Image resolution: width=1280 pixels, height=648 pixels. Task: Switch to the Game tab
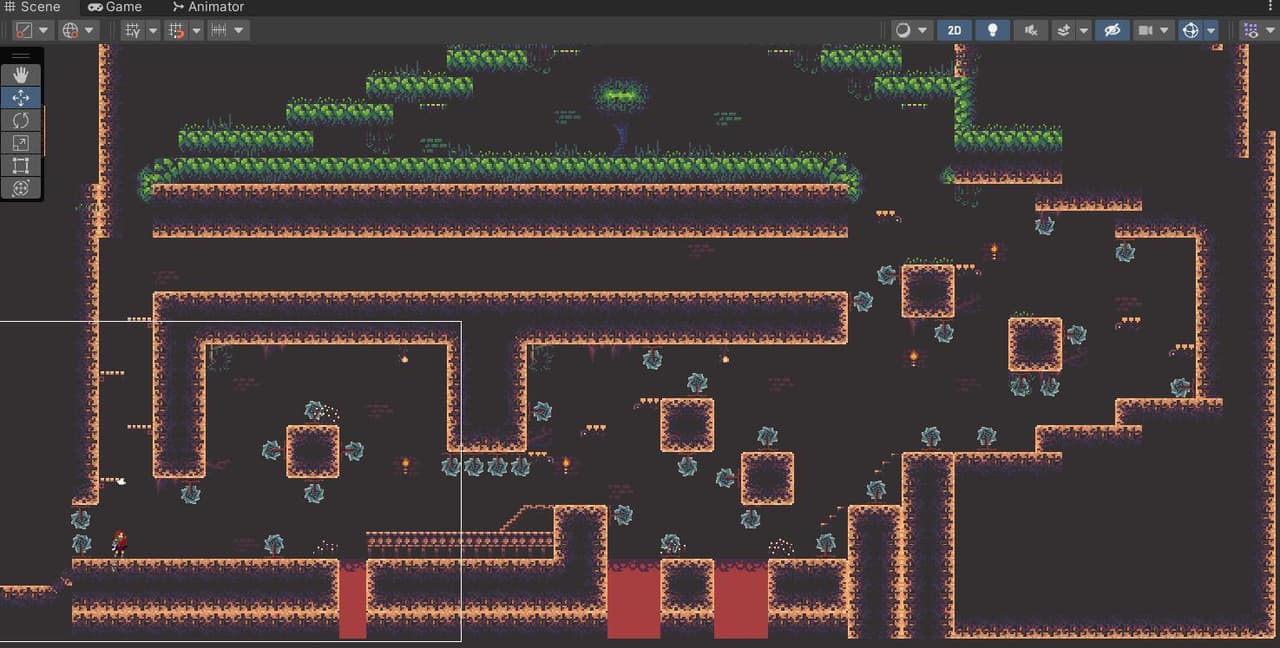(x=115, y=7)
